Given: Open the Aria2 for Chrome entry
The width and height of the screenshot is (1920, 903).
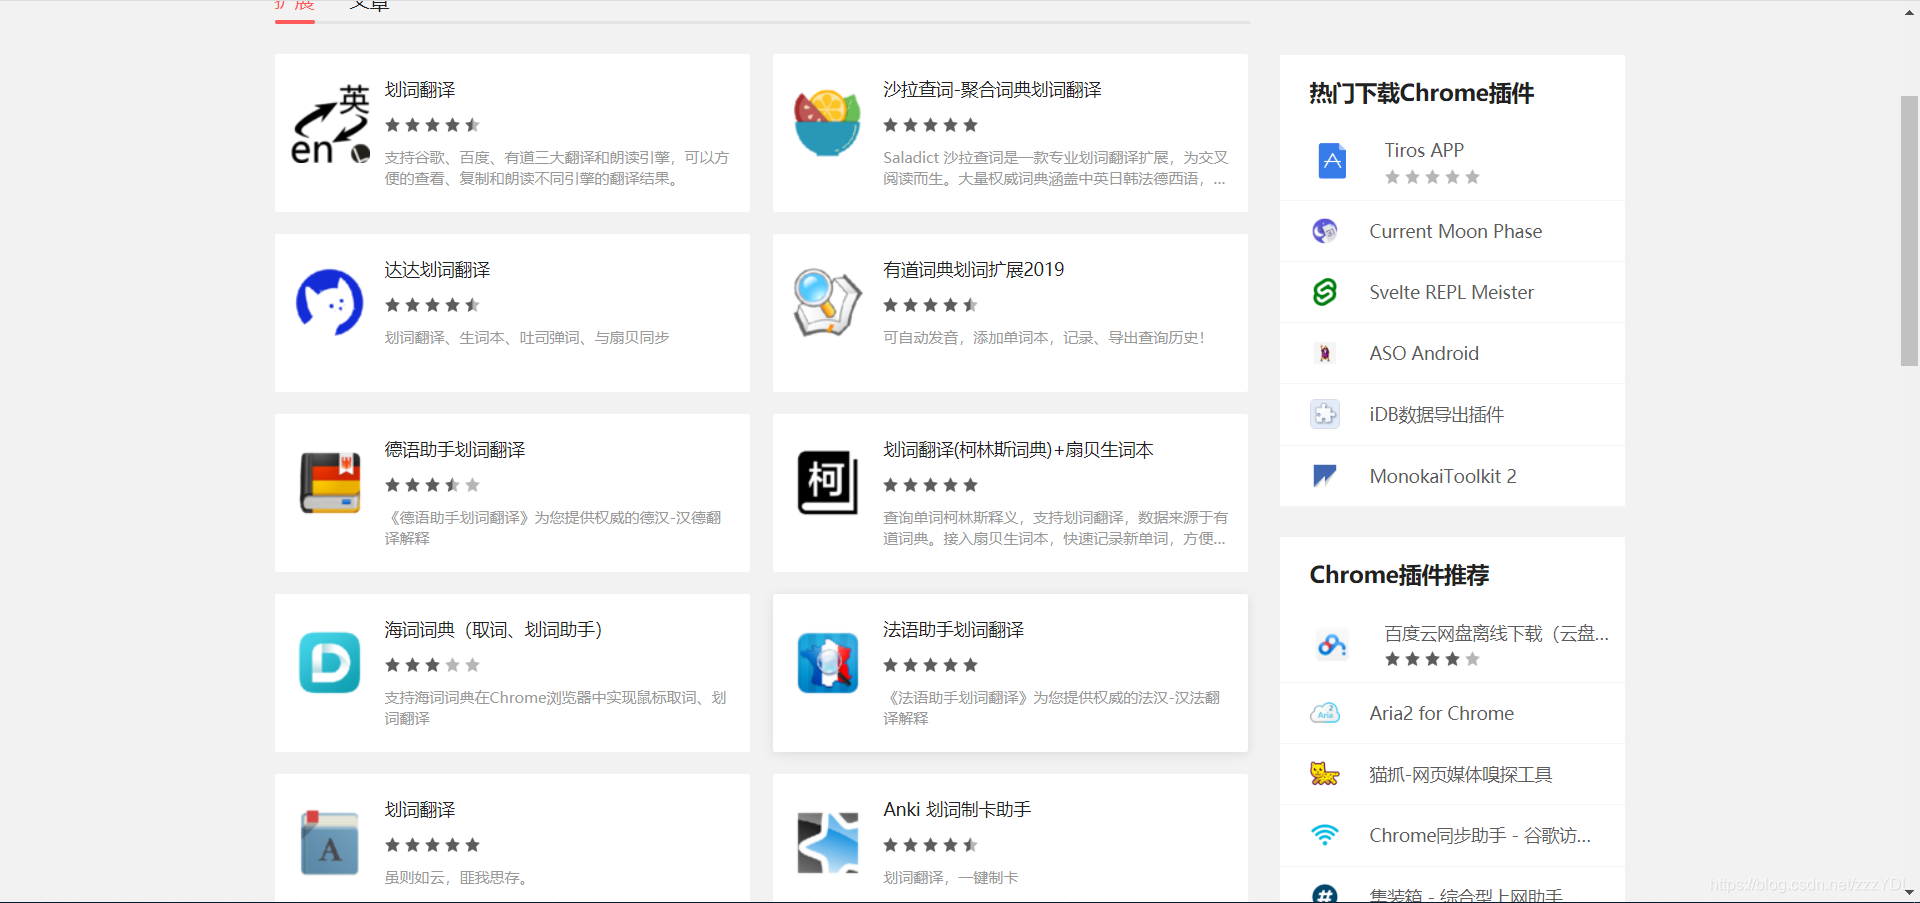Looking at the screenshot, I should pyautogui.click(x=1441, y=713).
